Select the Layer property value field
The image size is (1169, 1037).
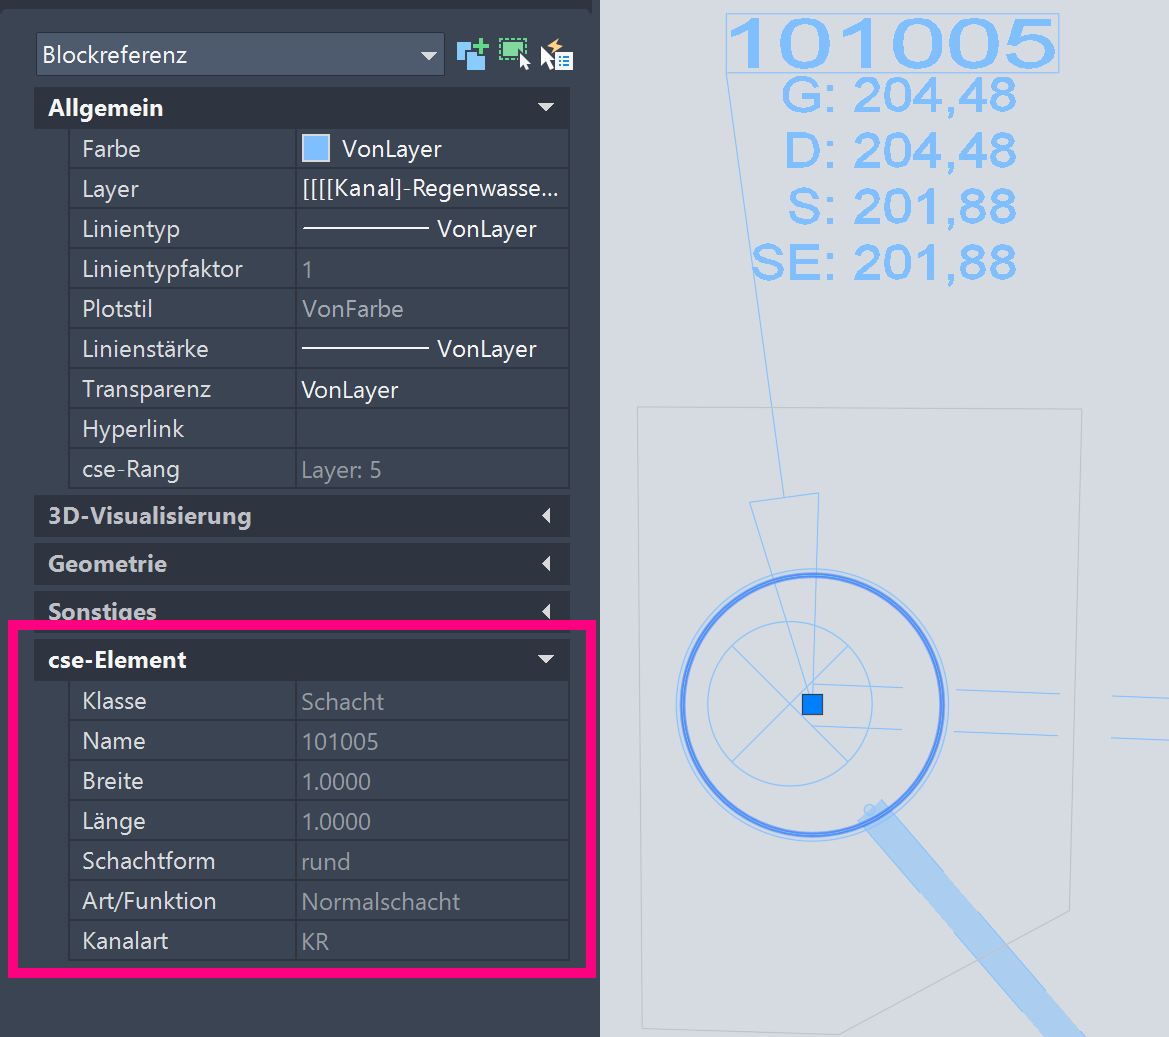point(431,189)
